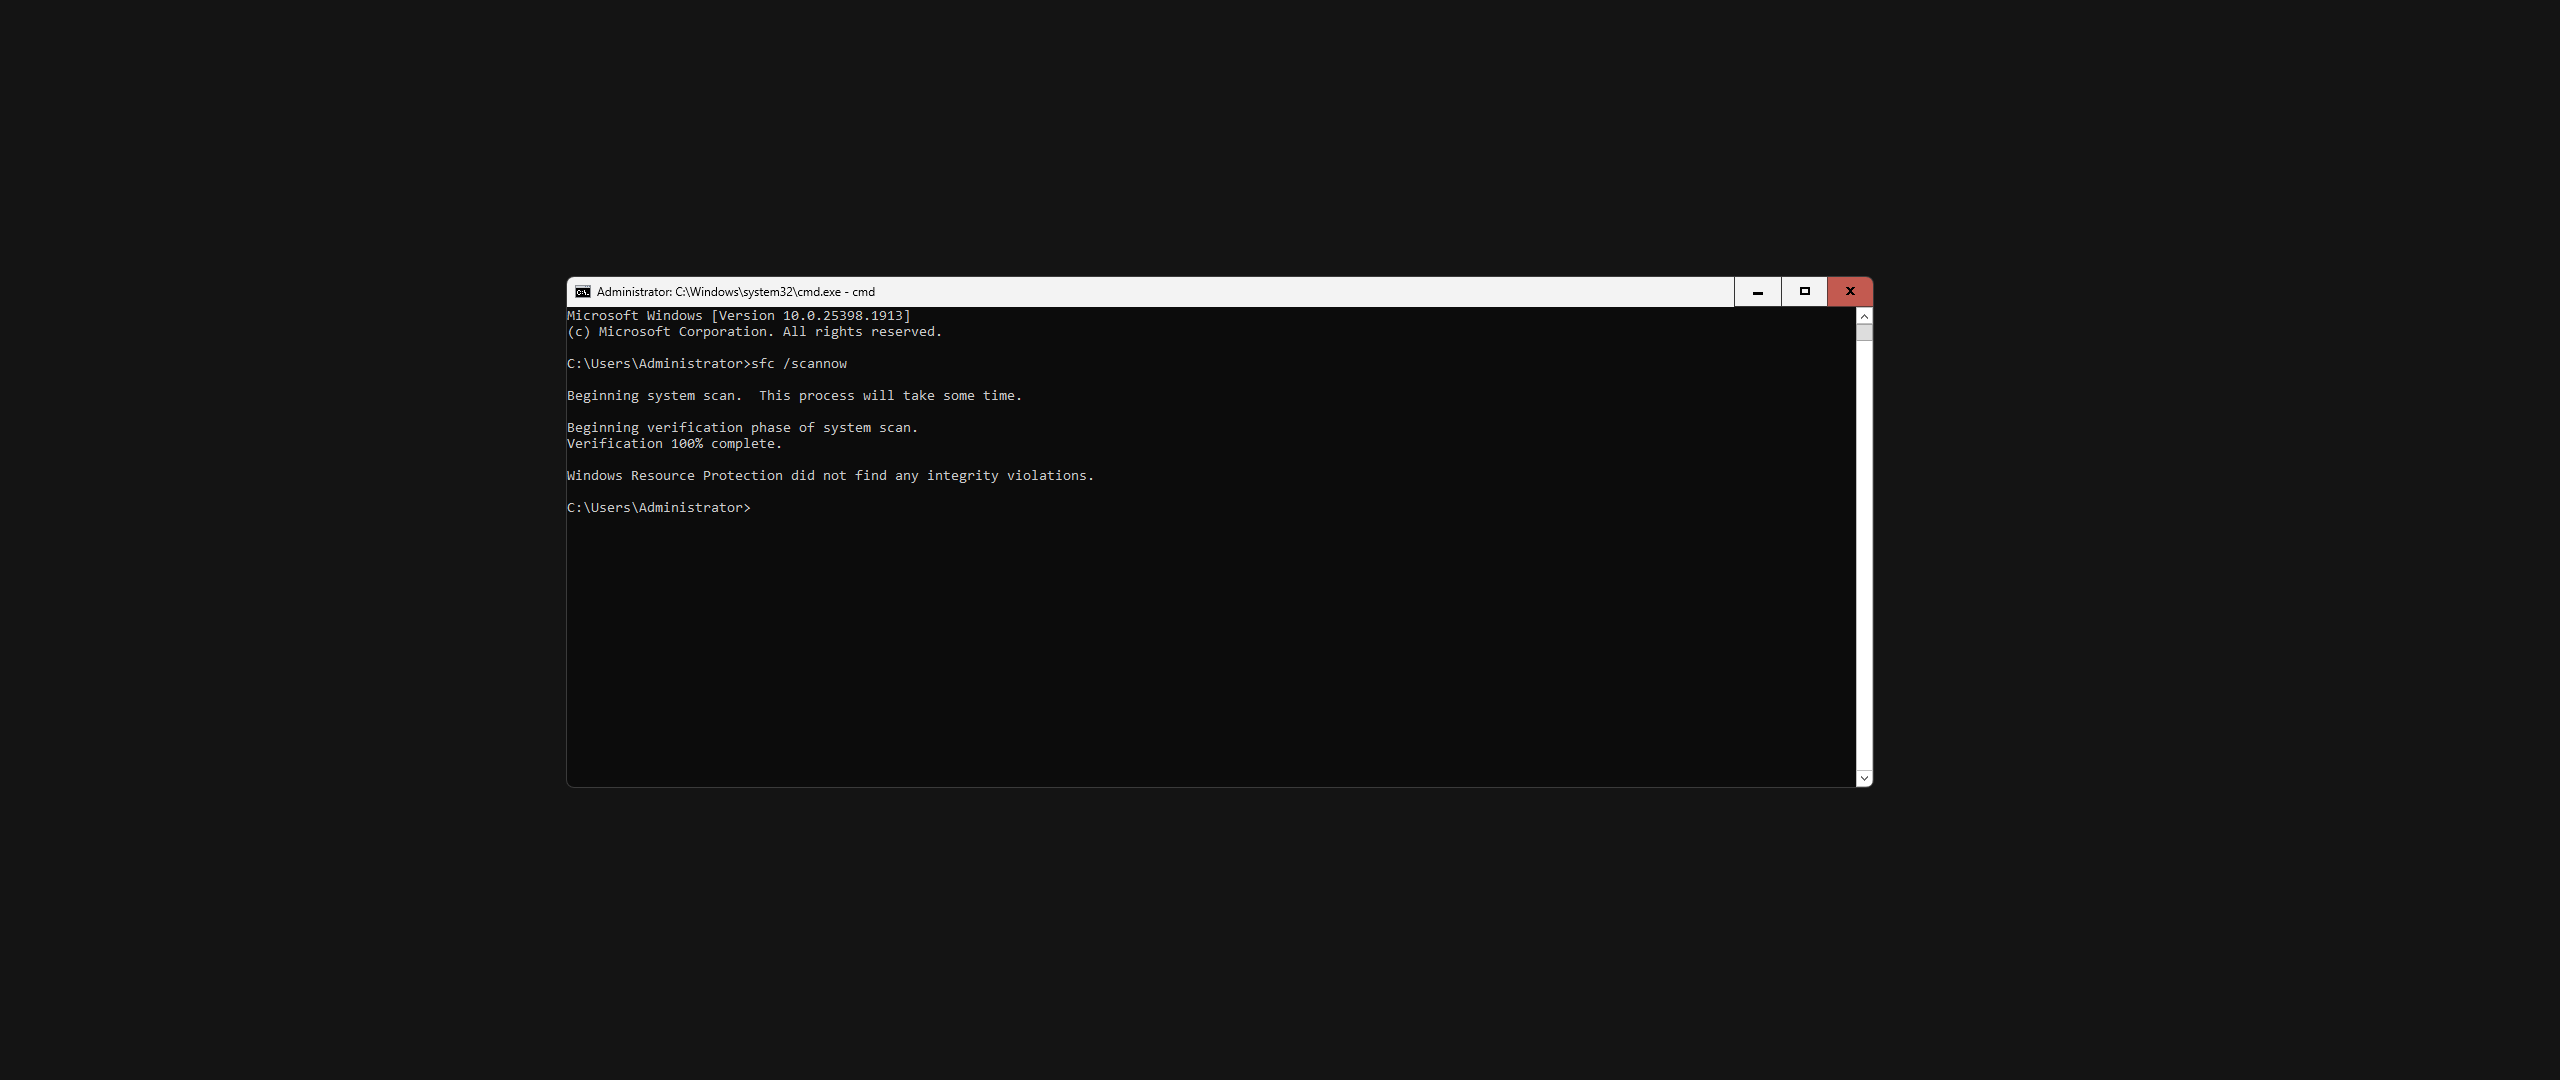
Task: Click the vertical scrollbar thumb
Action: [1864, 332]
